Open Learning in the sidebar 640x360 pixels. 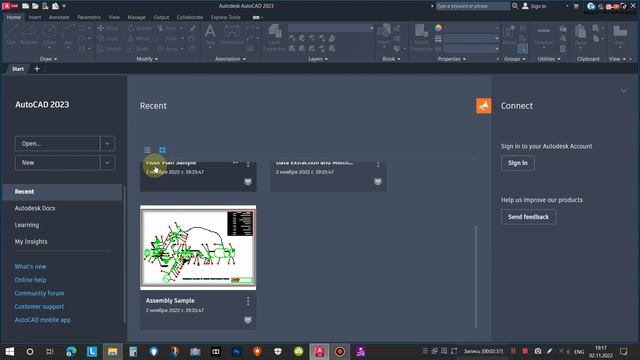coord(27,225)
